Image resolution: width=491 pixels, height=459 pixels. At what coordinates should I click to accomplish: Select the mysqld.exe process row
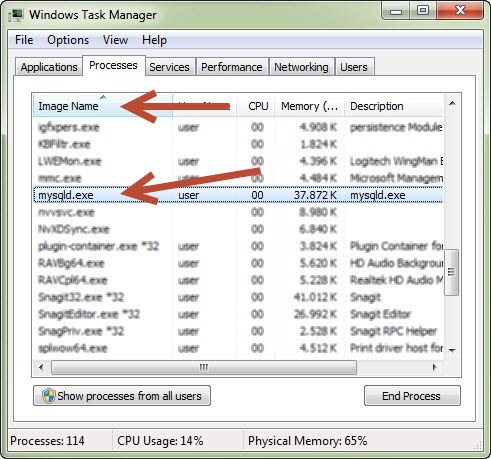click(x=238, y=195)
